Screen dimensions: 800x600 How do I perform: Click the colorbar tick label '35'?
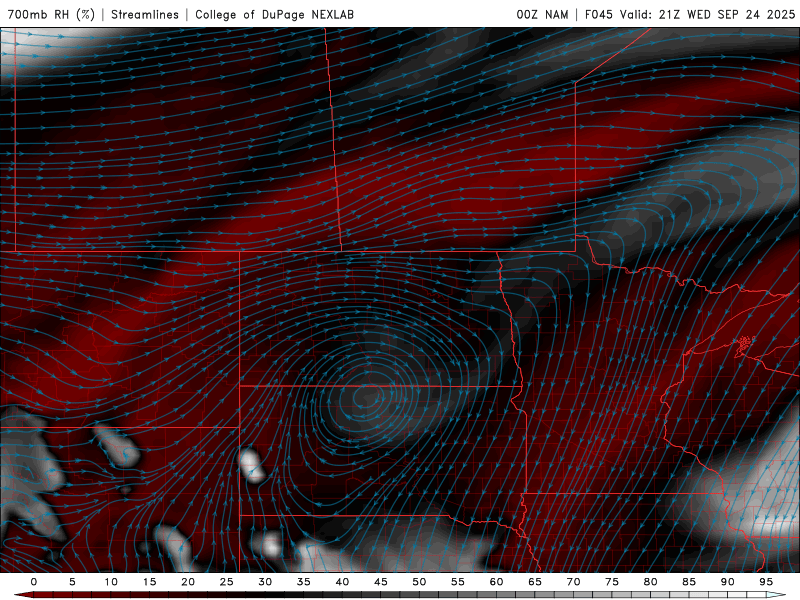coord(304,582)
